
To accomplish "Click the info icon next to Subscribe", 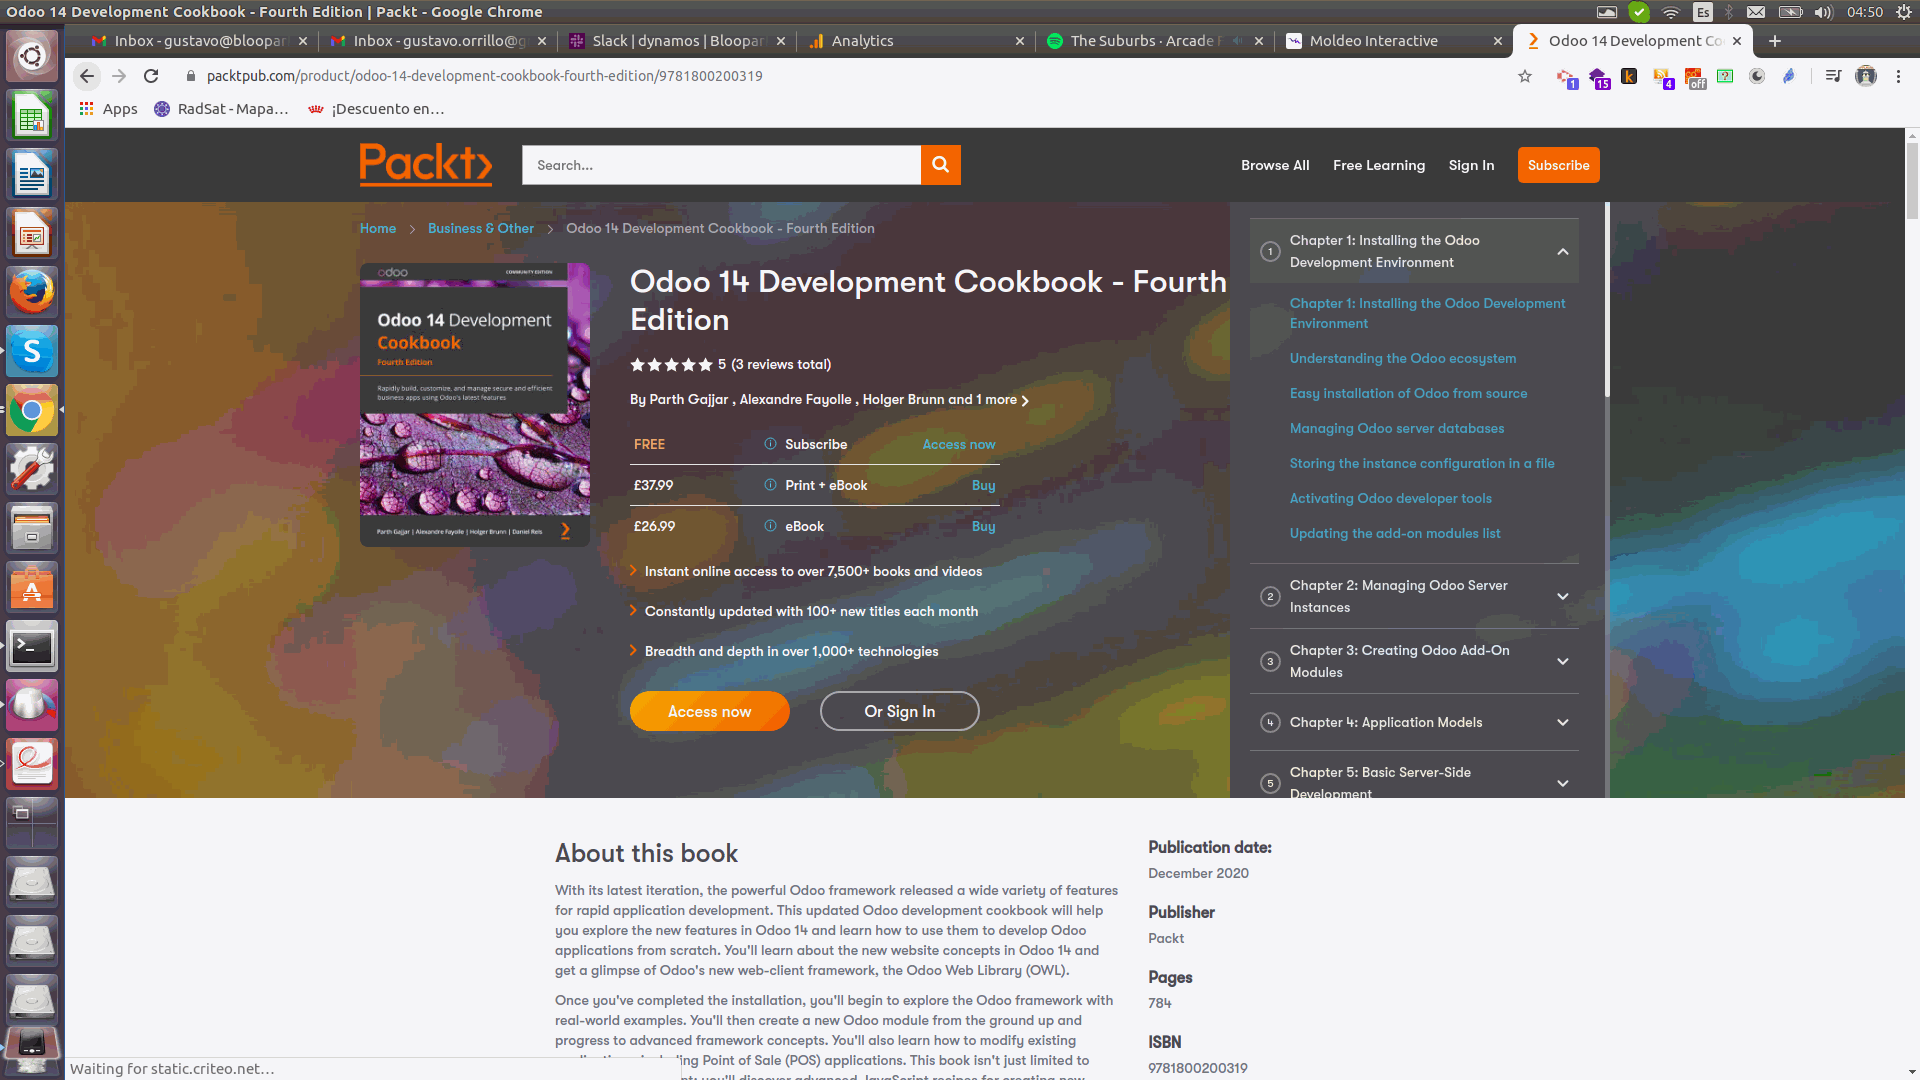I will click(770, 444).
